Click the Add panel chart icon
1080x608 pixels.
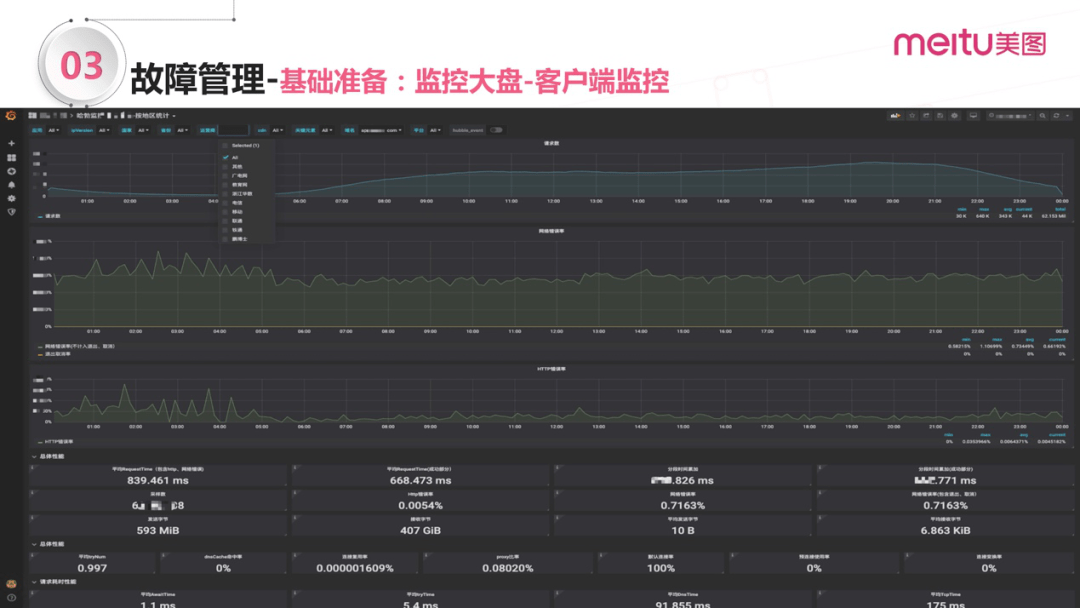click(895, 116)
